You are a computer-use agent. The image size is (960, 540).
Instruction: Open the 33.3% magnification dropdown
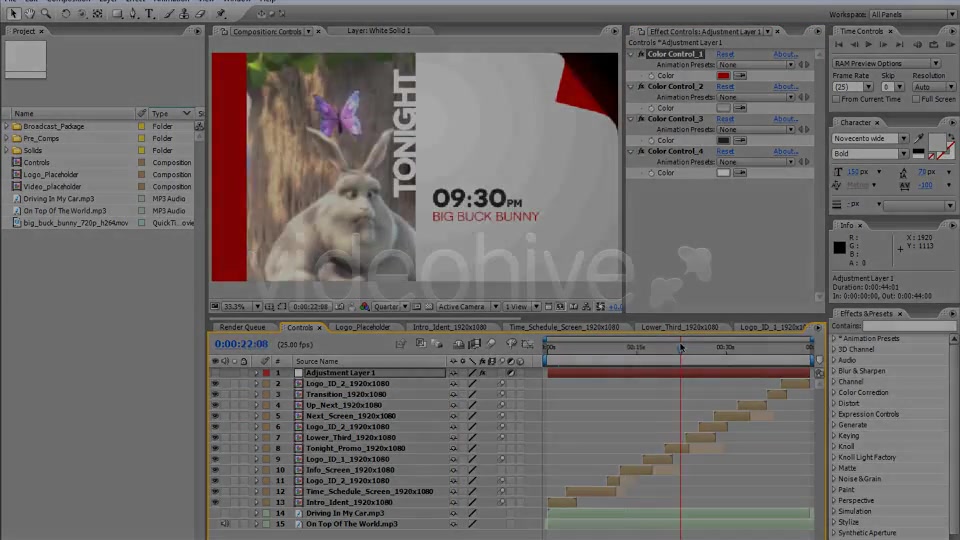click(x=241, y=307)
